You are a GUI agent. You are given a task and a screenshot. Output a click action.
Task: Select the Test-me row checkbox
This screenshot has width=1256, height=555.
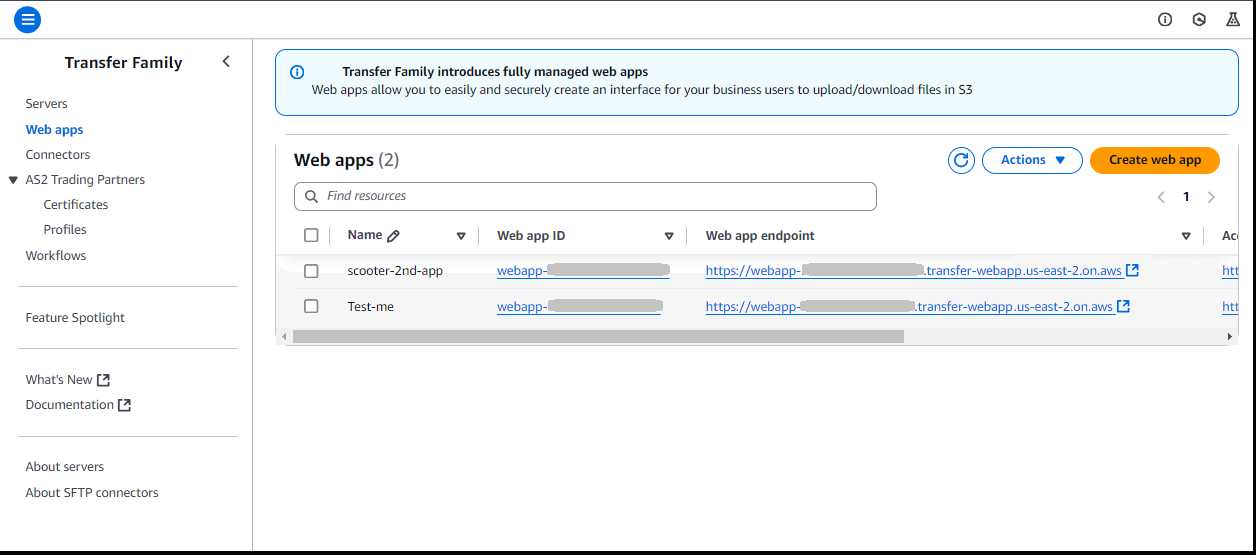click(311, 306)
